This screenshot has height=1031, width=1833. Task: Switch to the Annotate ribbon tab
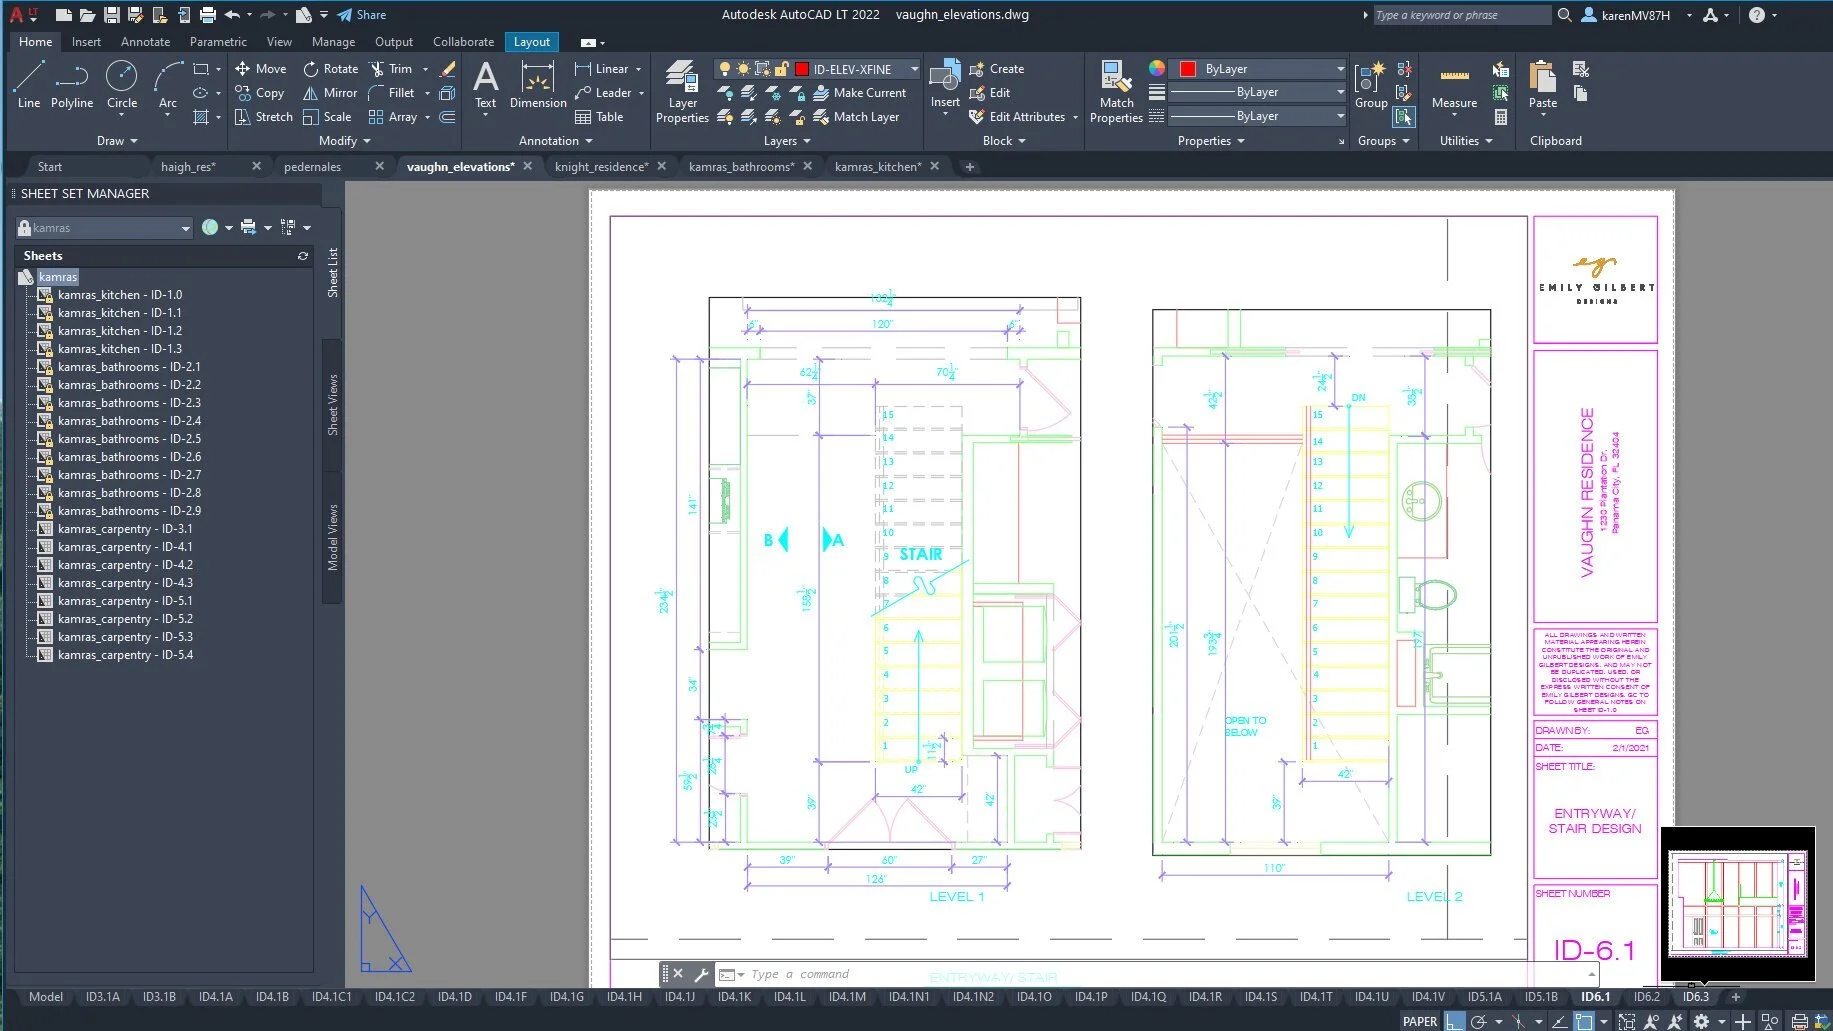click(x=145, y=41)
